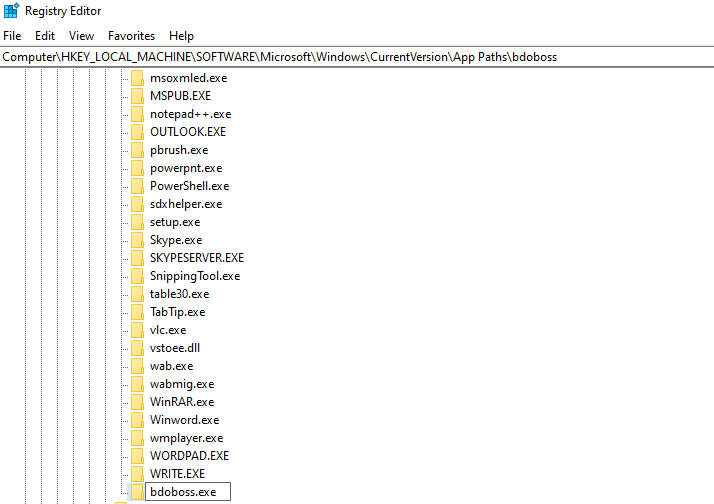Click the Skype.exe folder icon
Viewport: 714px width, 504px height.
coord(137,240)
